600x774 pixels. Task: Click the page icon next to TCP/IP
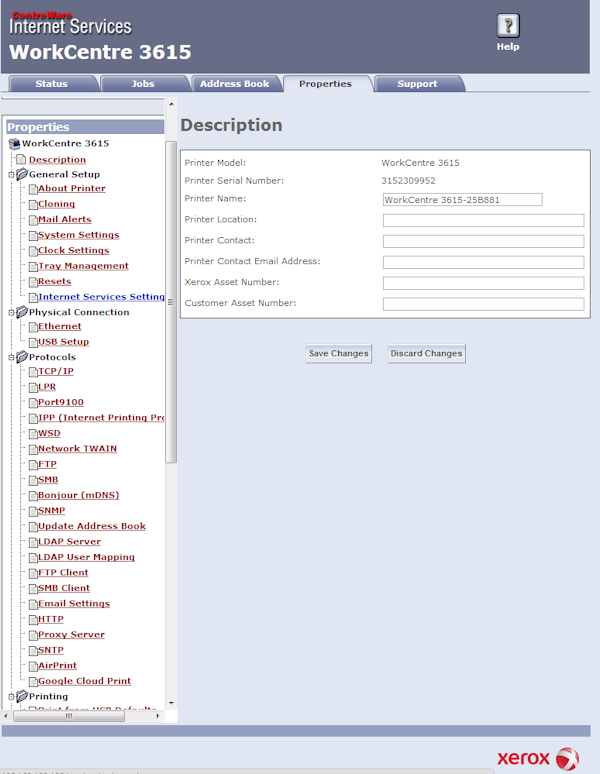click(32, 372)
